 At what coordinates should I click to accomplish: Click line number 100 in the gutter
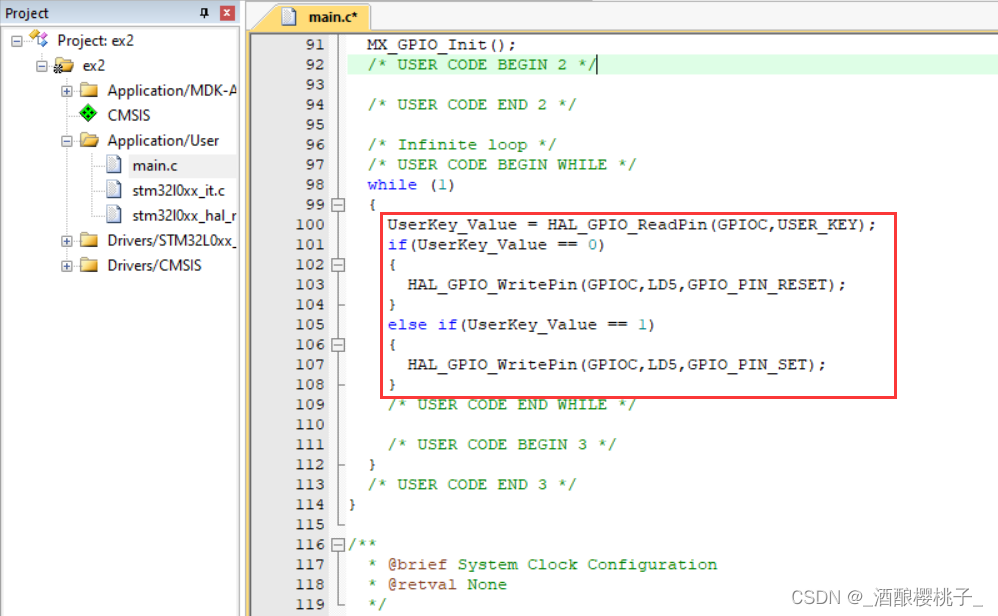(309, 225)
